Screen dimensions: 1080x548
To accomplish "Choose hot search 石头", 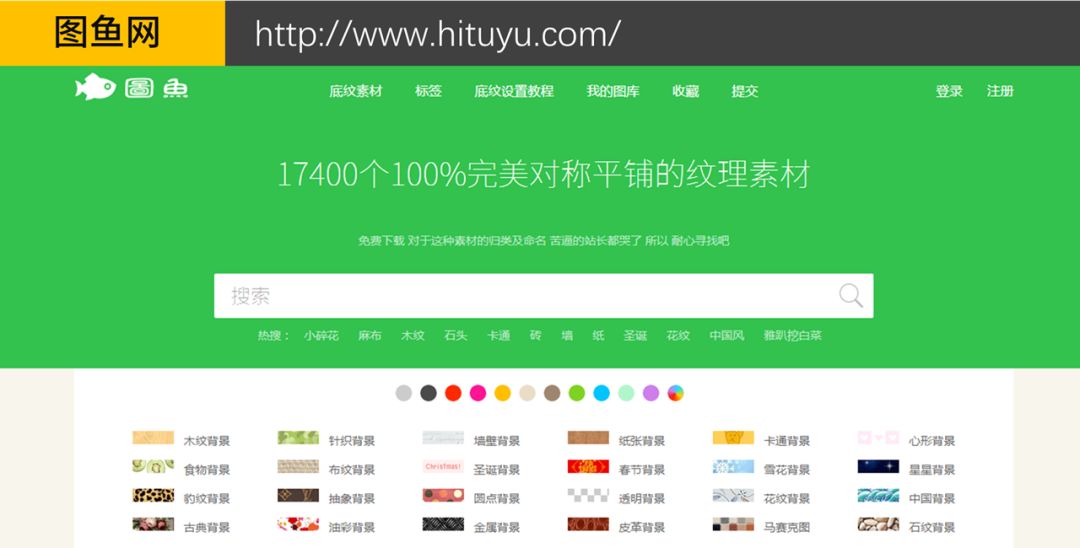I will pos(456,336).
